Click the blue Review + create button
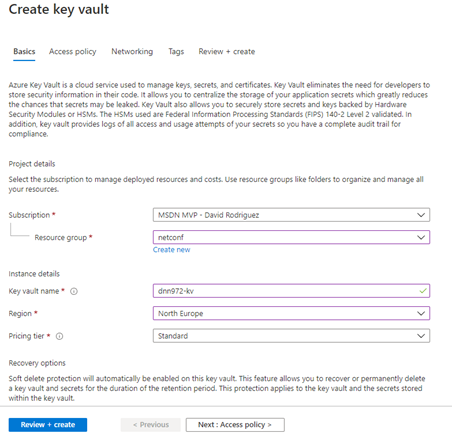This screenshot has width=452, height=441. click(x=48, y=425)
